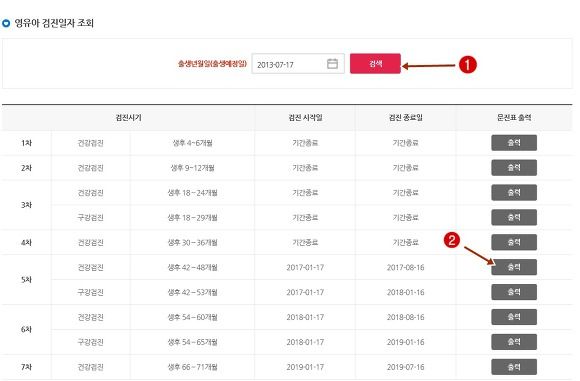580x381 pixels.
Task: Print questionnaire for 생후 9~12개월 checkup
Action: click(514, 168)
